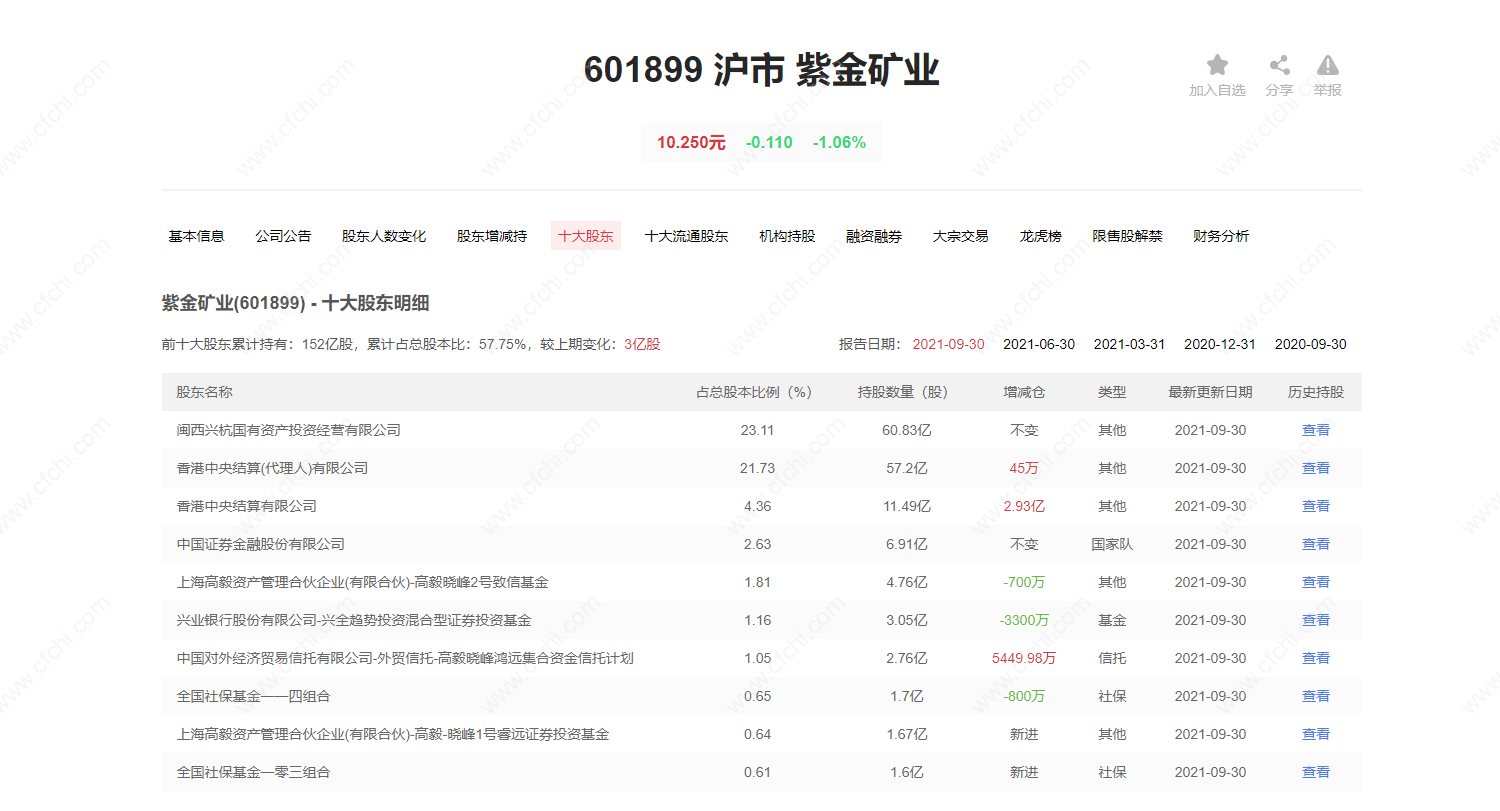Click the 2.93亿 increase value

click(1024, 506)
